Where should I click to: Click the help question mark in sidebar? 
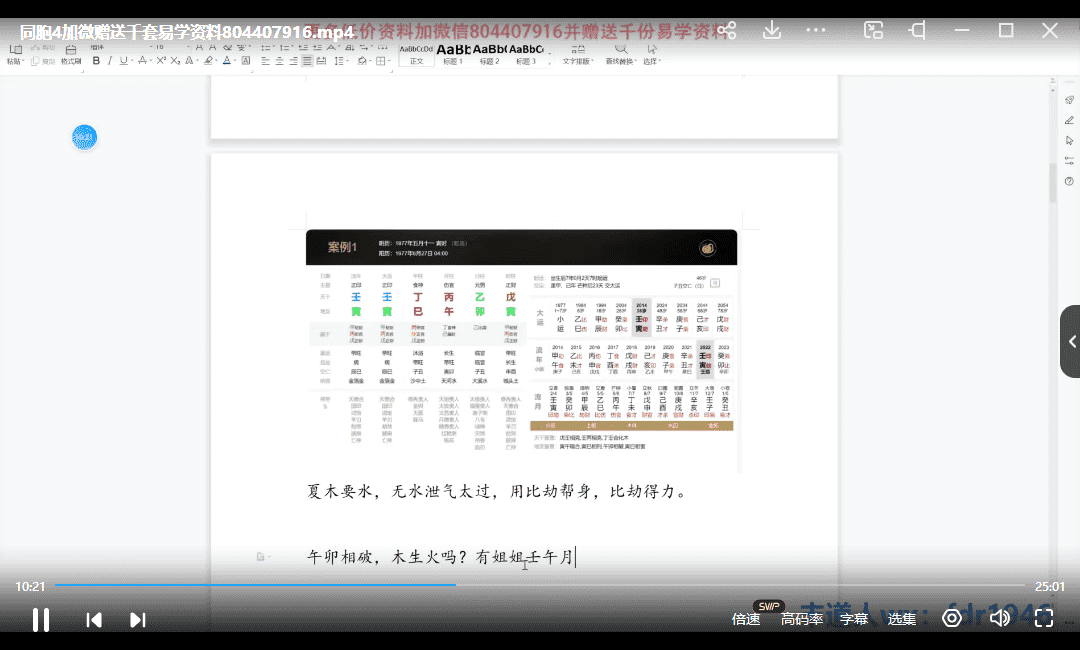pos(1069,181)
